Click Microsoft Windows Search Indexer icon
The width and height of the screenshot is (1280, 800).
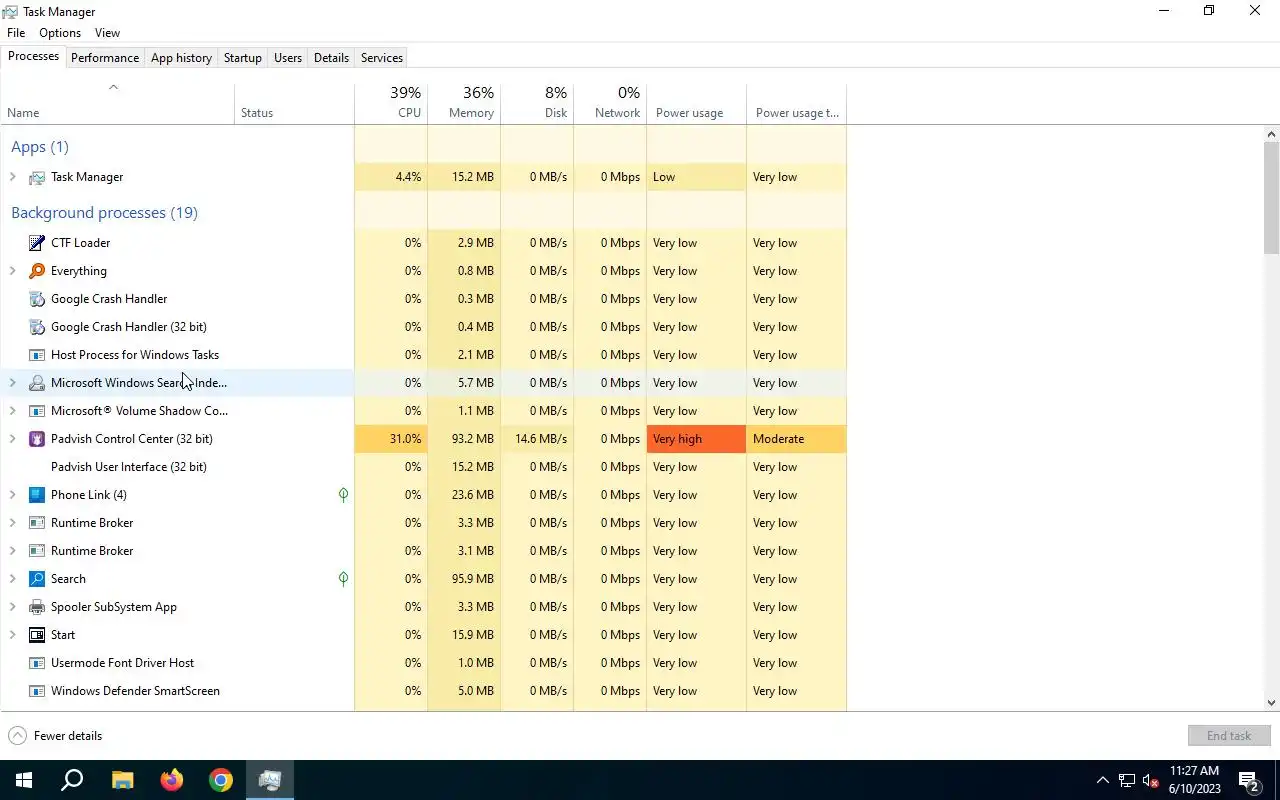coord(37,383)
